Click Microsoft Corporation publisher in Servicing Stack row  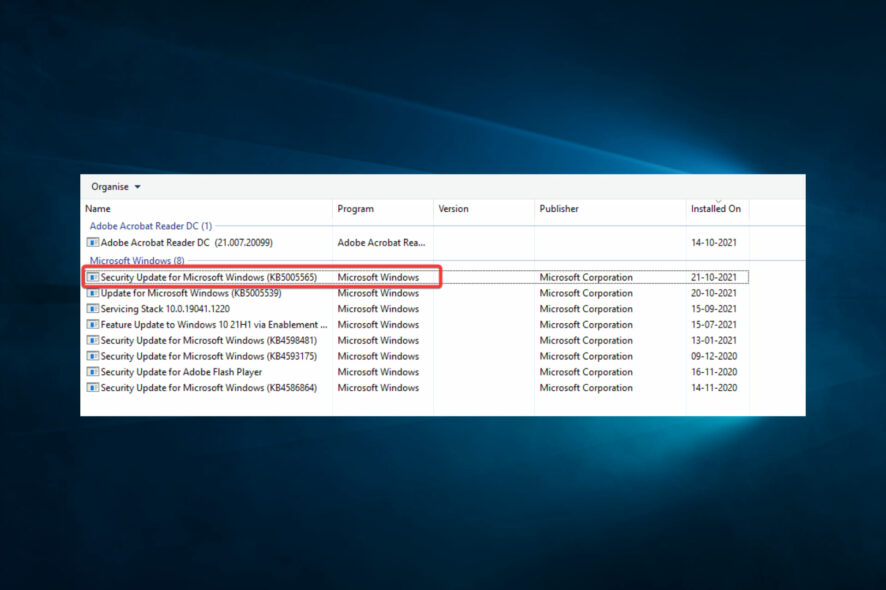coord(586,309)
